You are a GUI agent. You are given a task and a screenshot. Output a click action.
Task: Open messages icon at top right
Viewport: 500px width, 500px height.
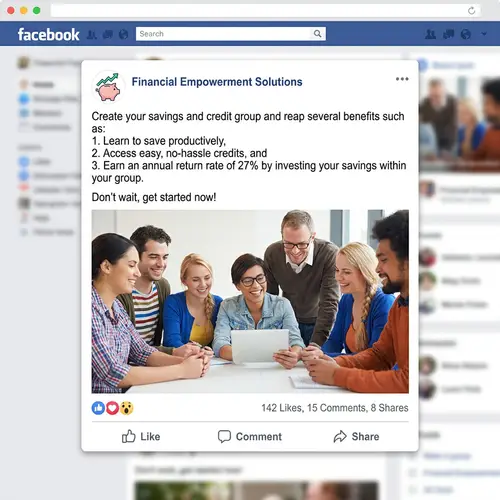pos(448,34)
